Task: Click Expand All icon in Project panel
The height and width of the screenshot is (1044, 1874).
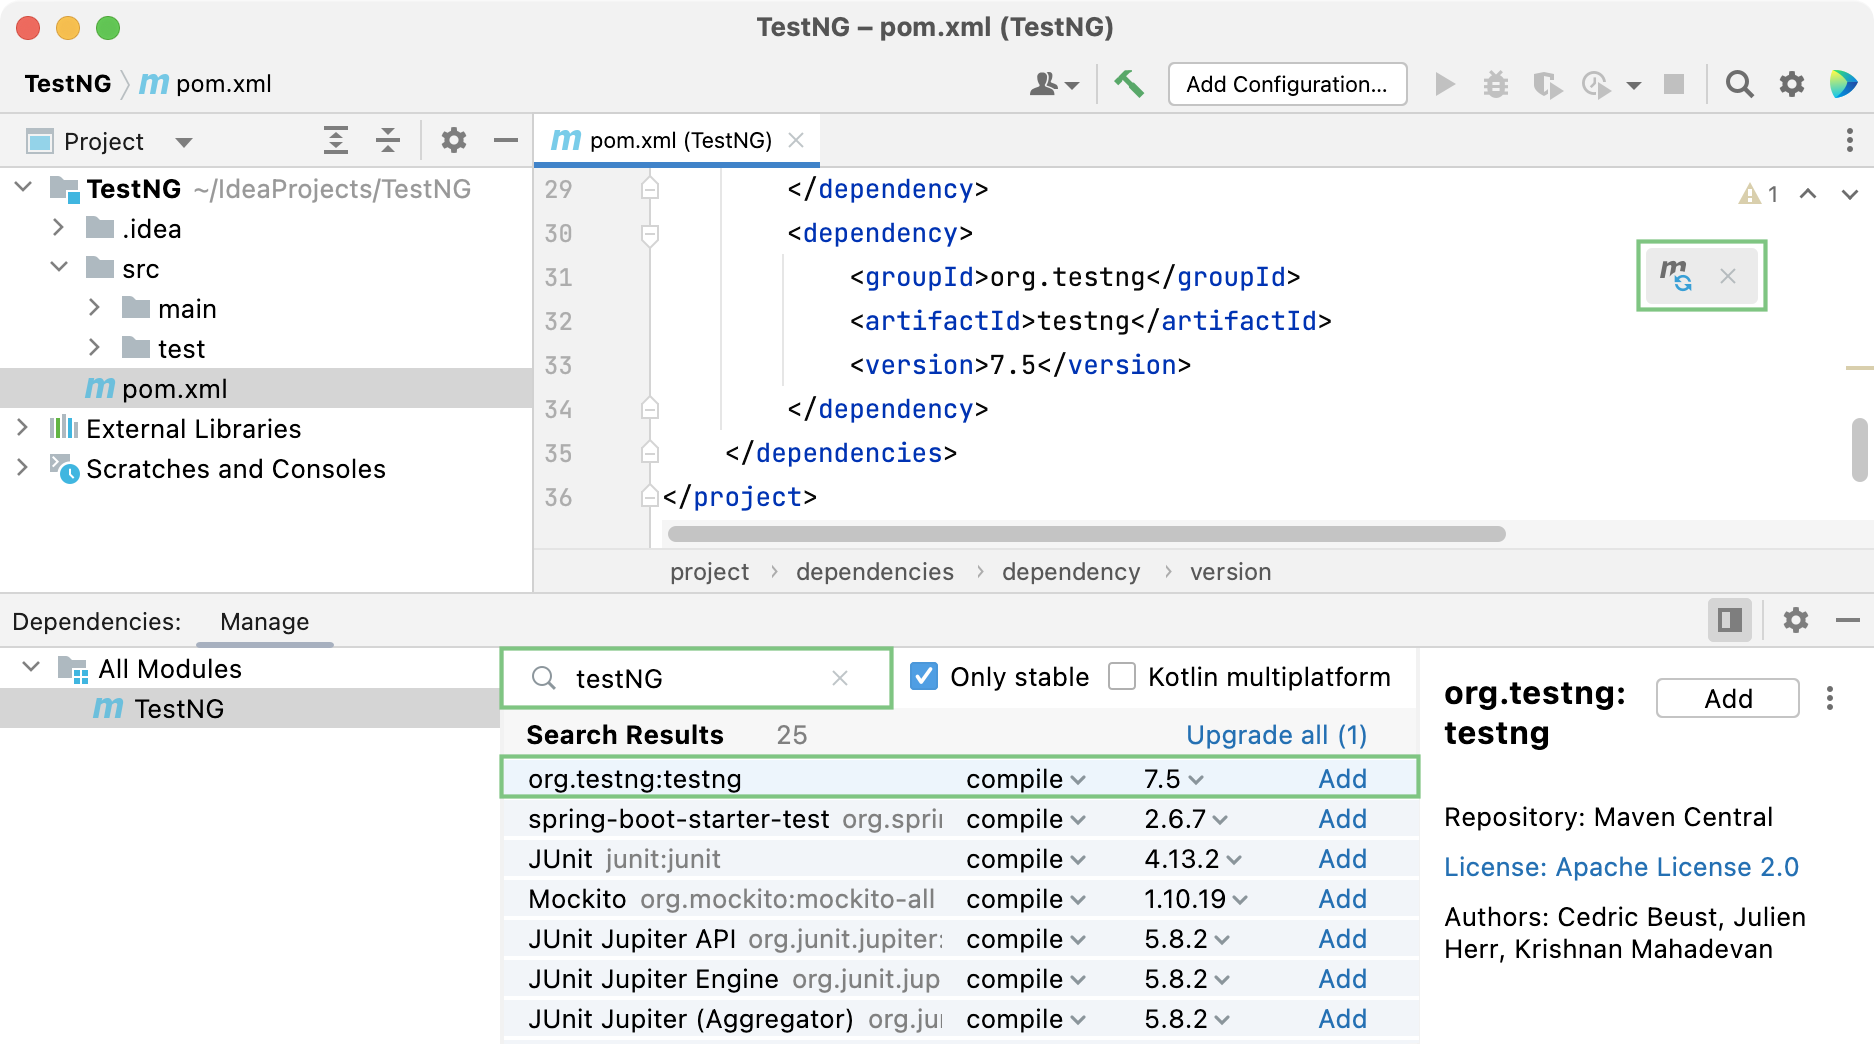Action: click(336, 141)
